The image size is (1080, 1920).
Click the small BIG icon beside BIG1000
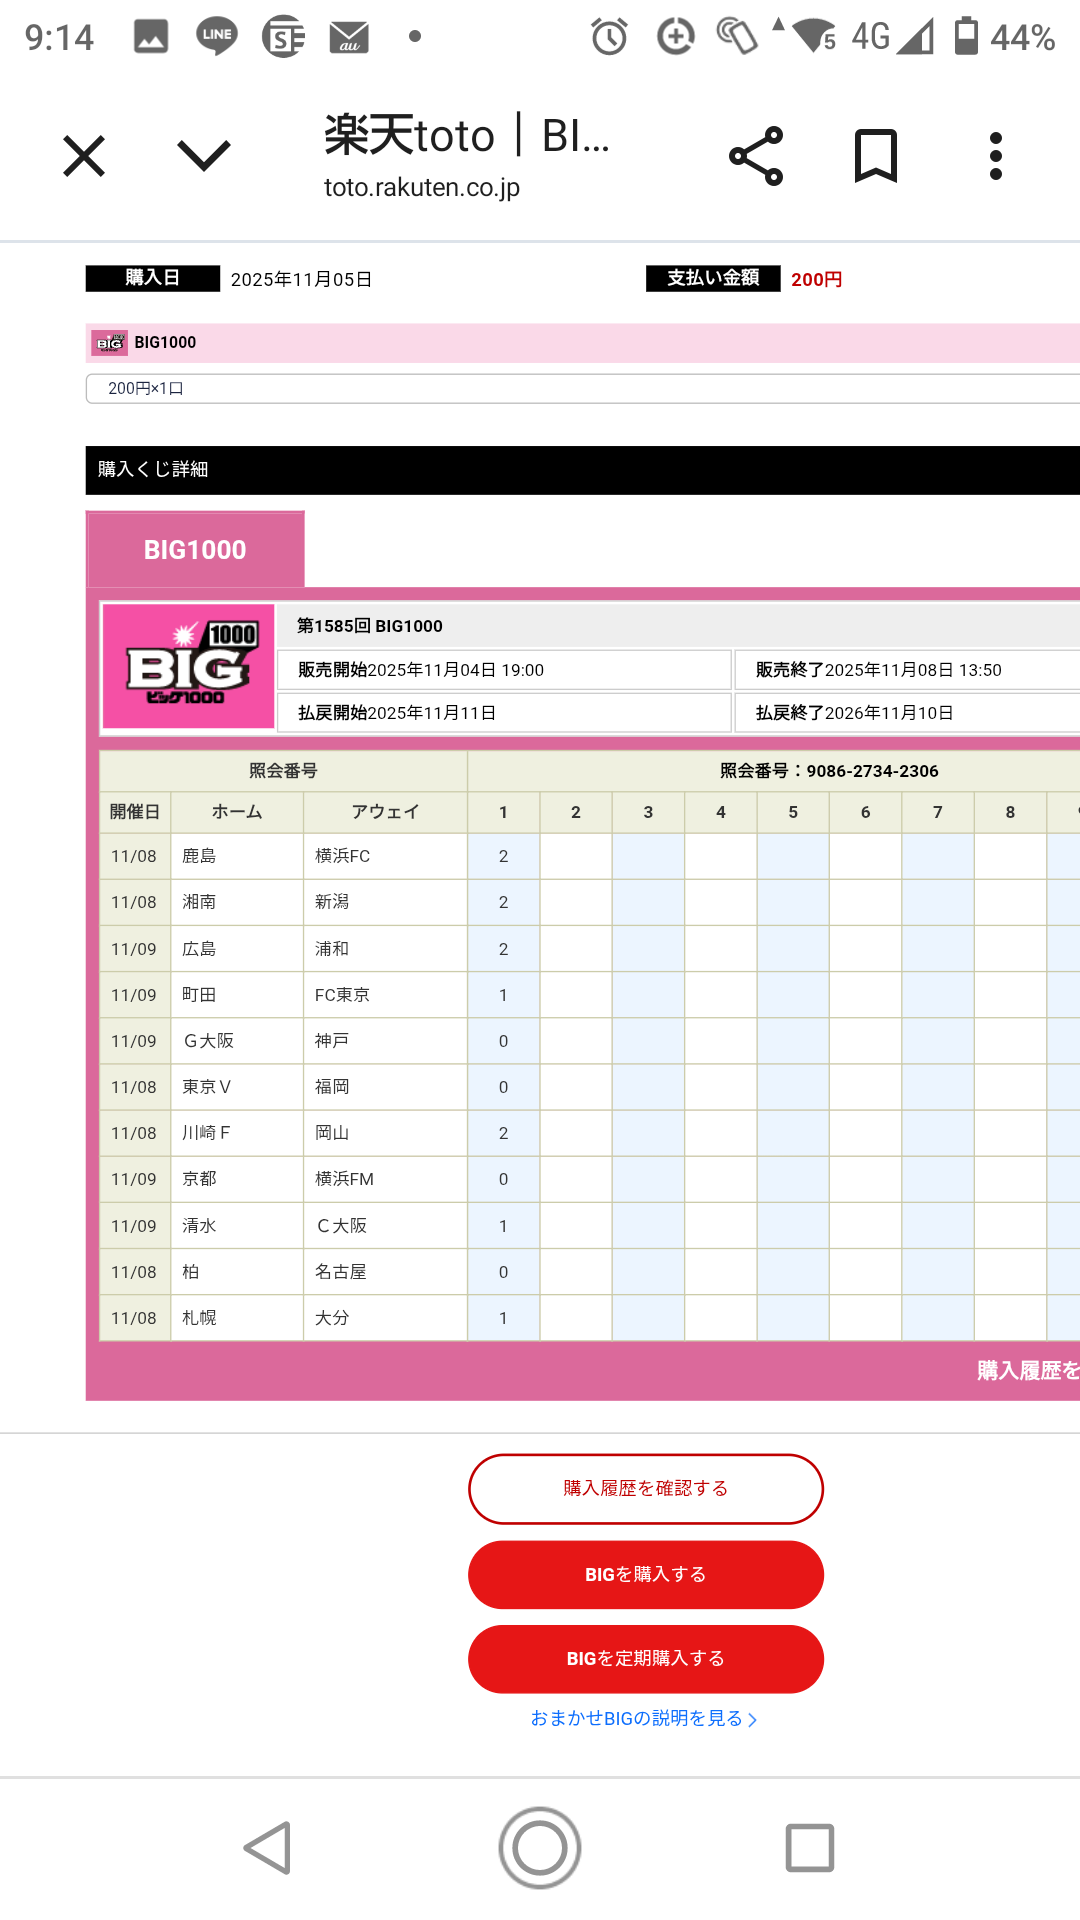coord(109,343)
